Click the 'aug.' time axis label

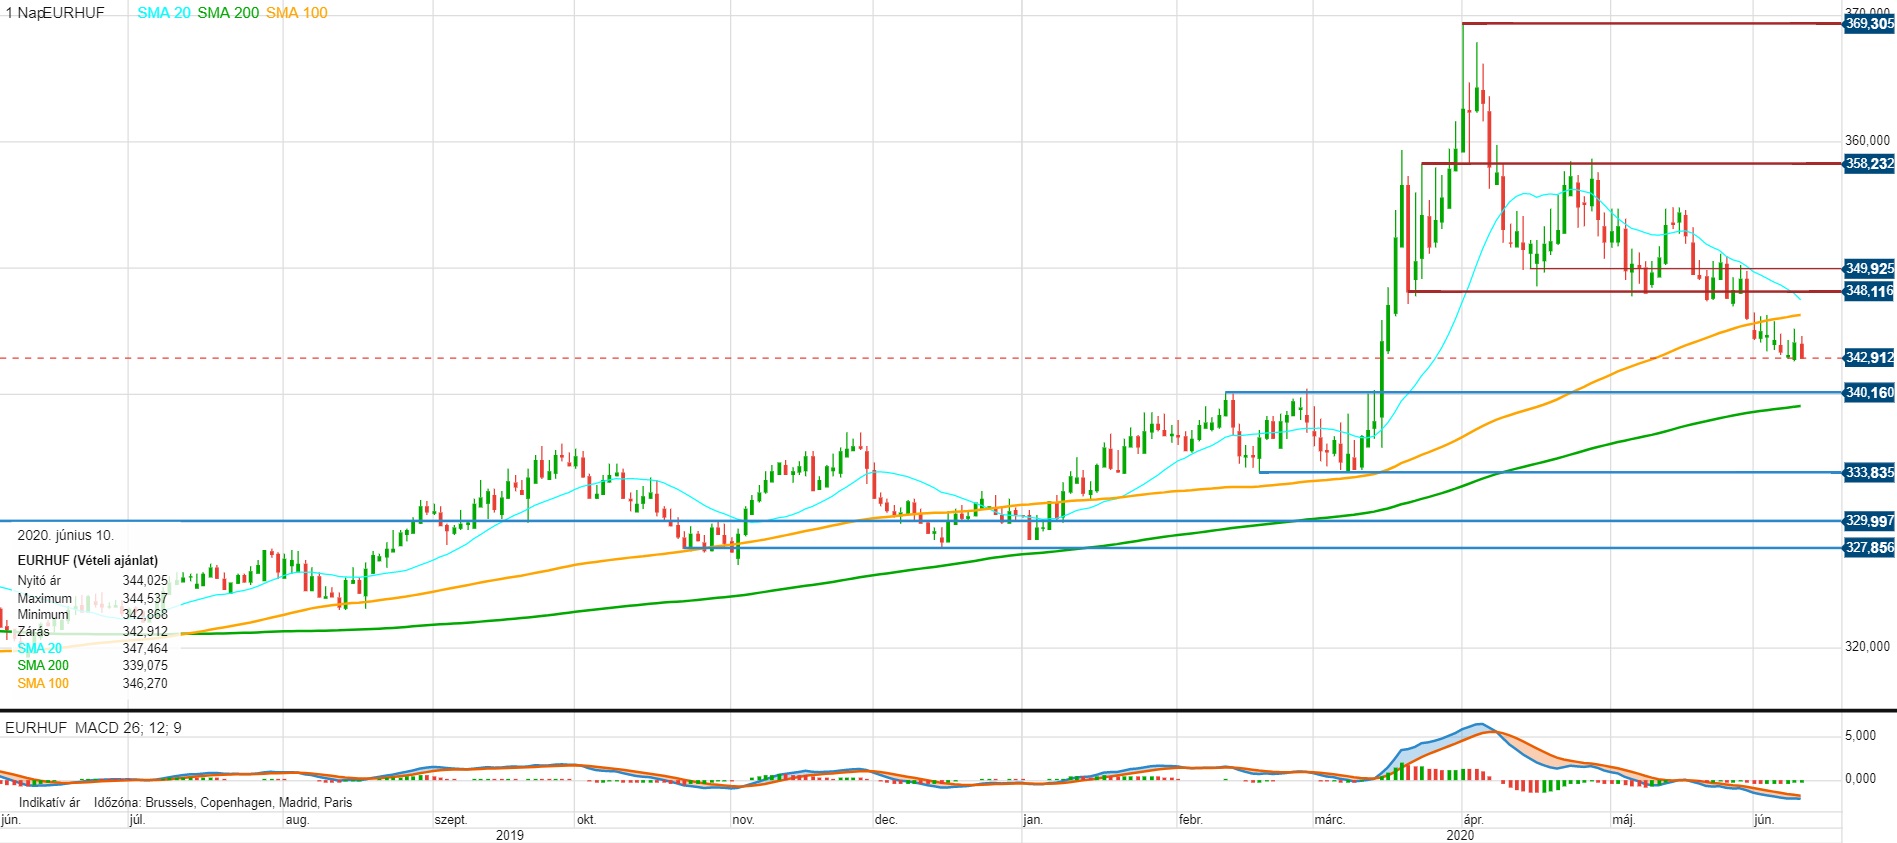(x=297, y=820)
